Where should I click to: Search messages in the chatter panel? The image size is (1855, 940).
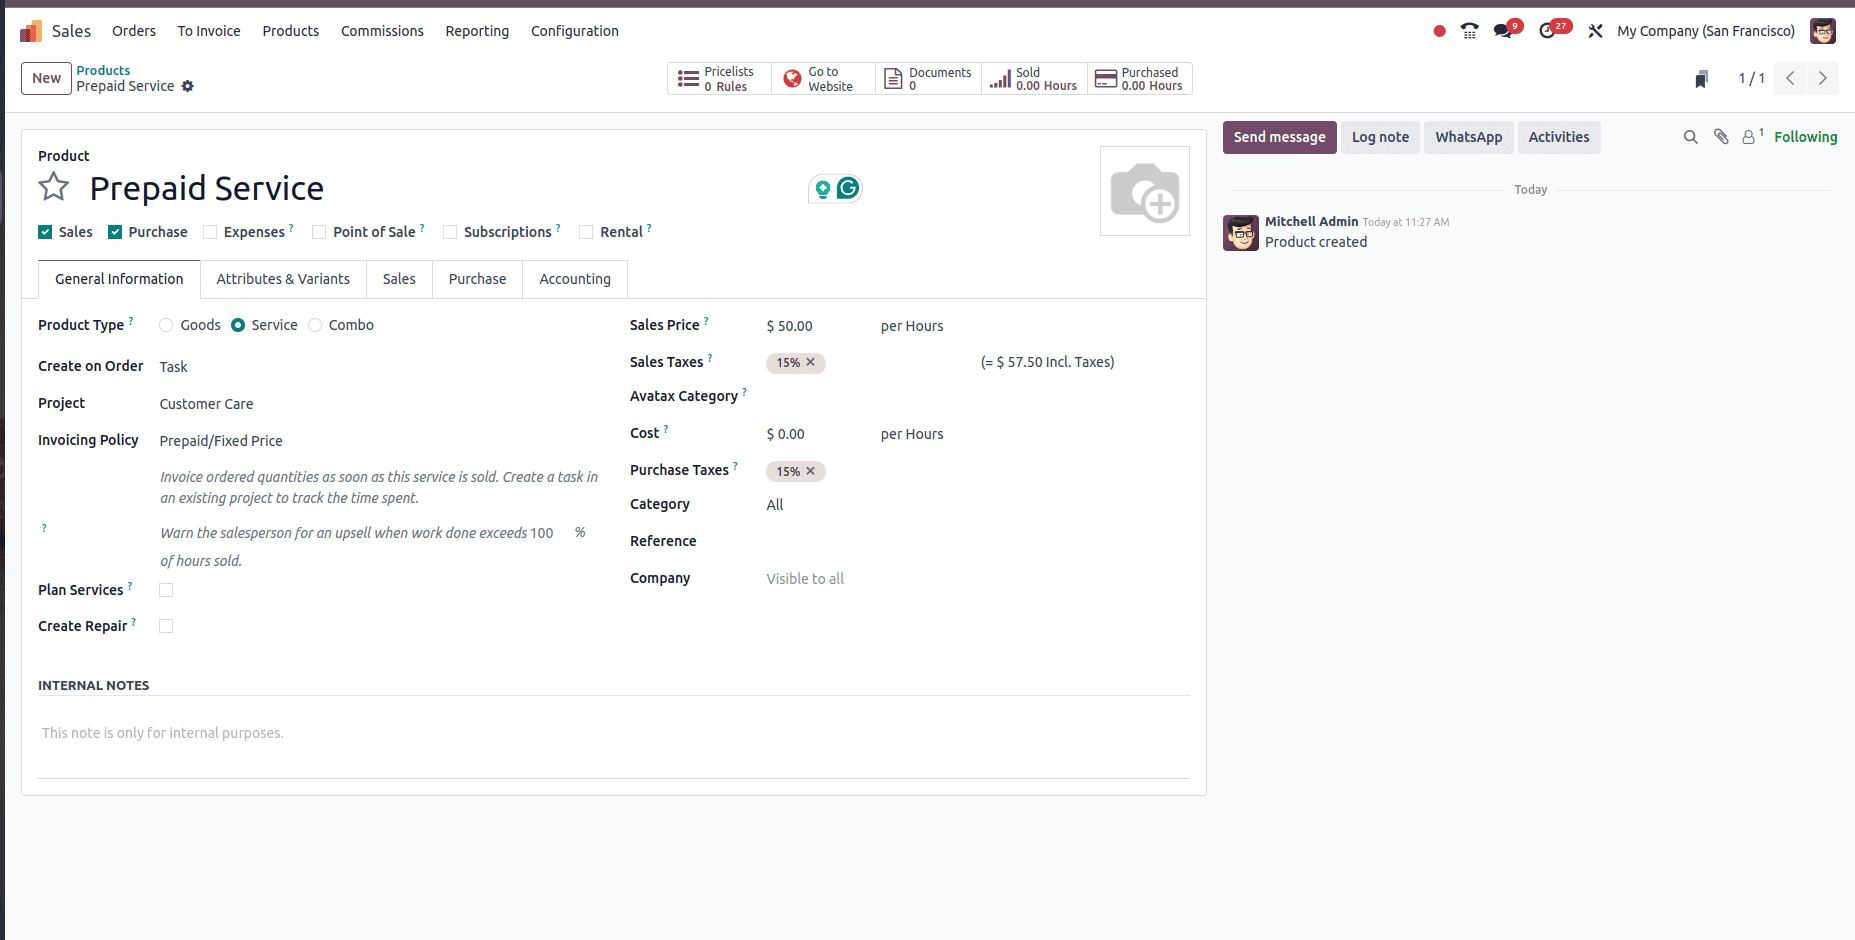1690,137
